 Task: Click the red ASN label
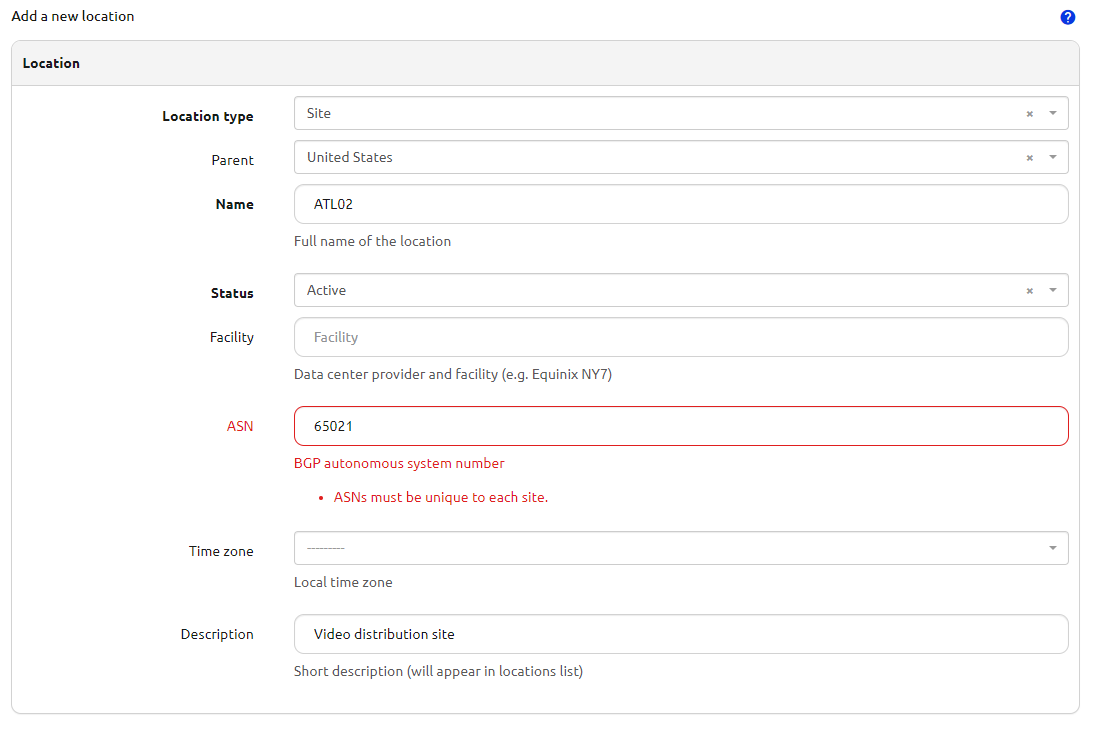[x=240, y=426]
